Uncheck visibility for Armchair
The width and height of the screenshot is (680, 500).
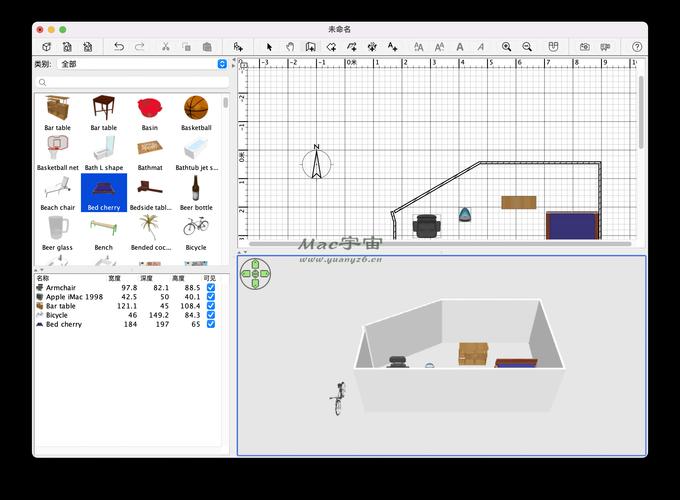[x=210, y=288]
